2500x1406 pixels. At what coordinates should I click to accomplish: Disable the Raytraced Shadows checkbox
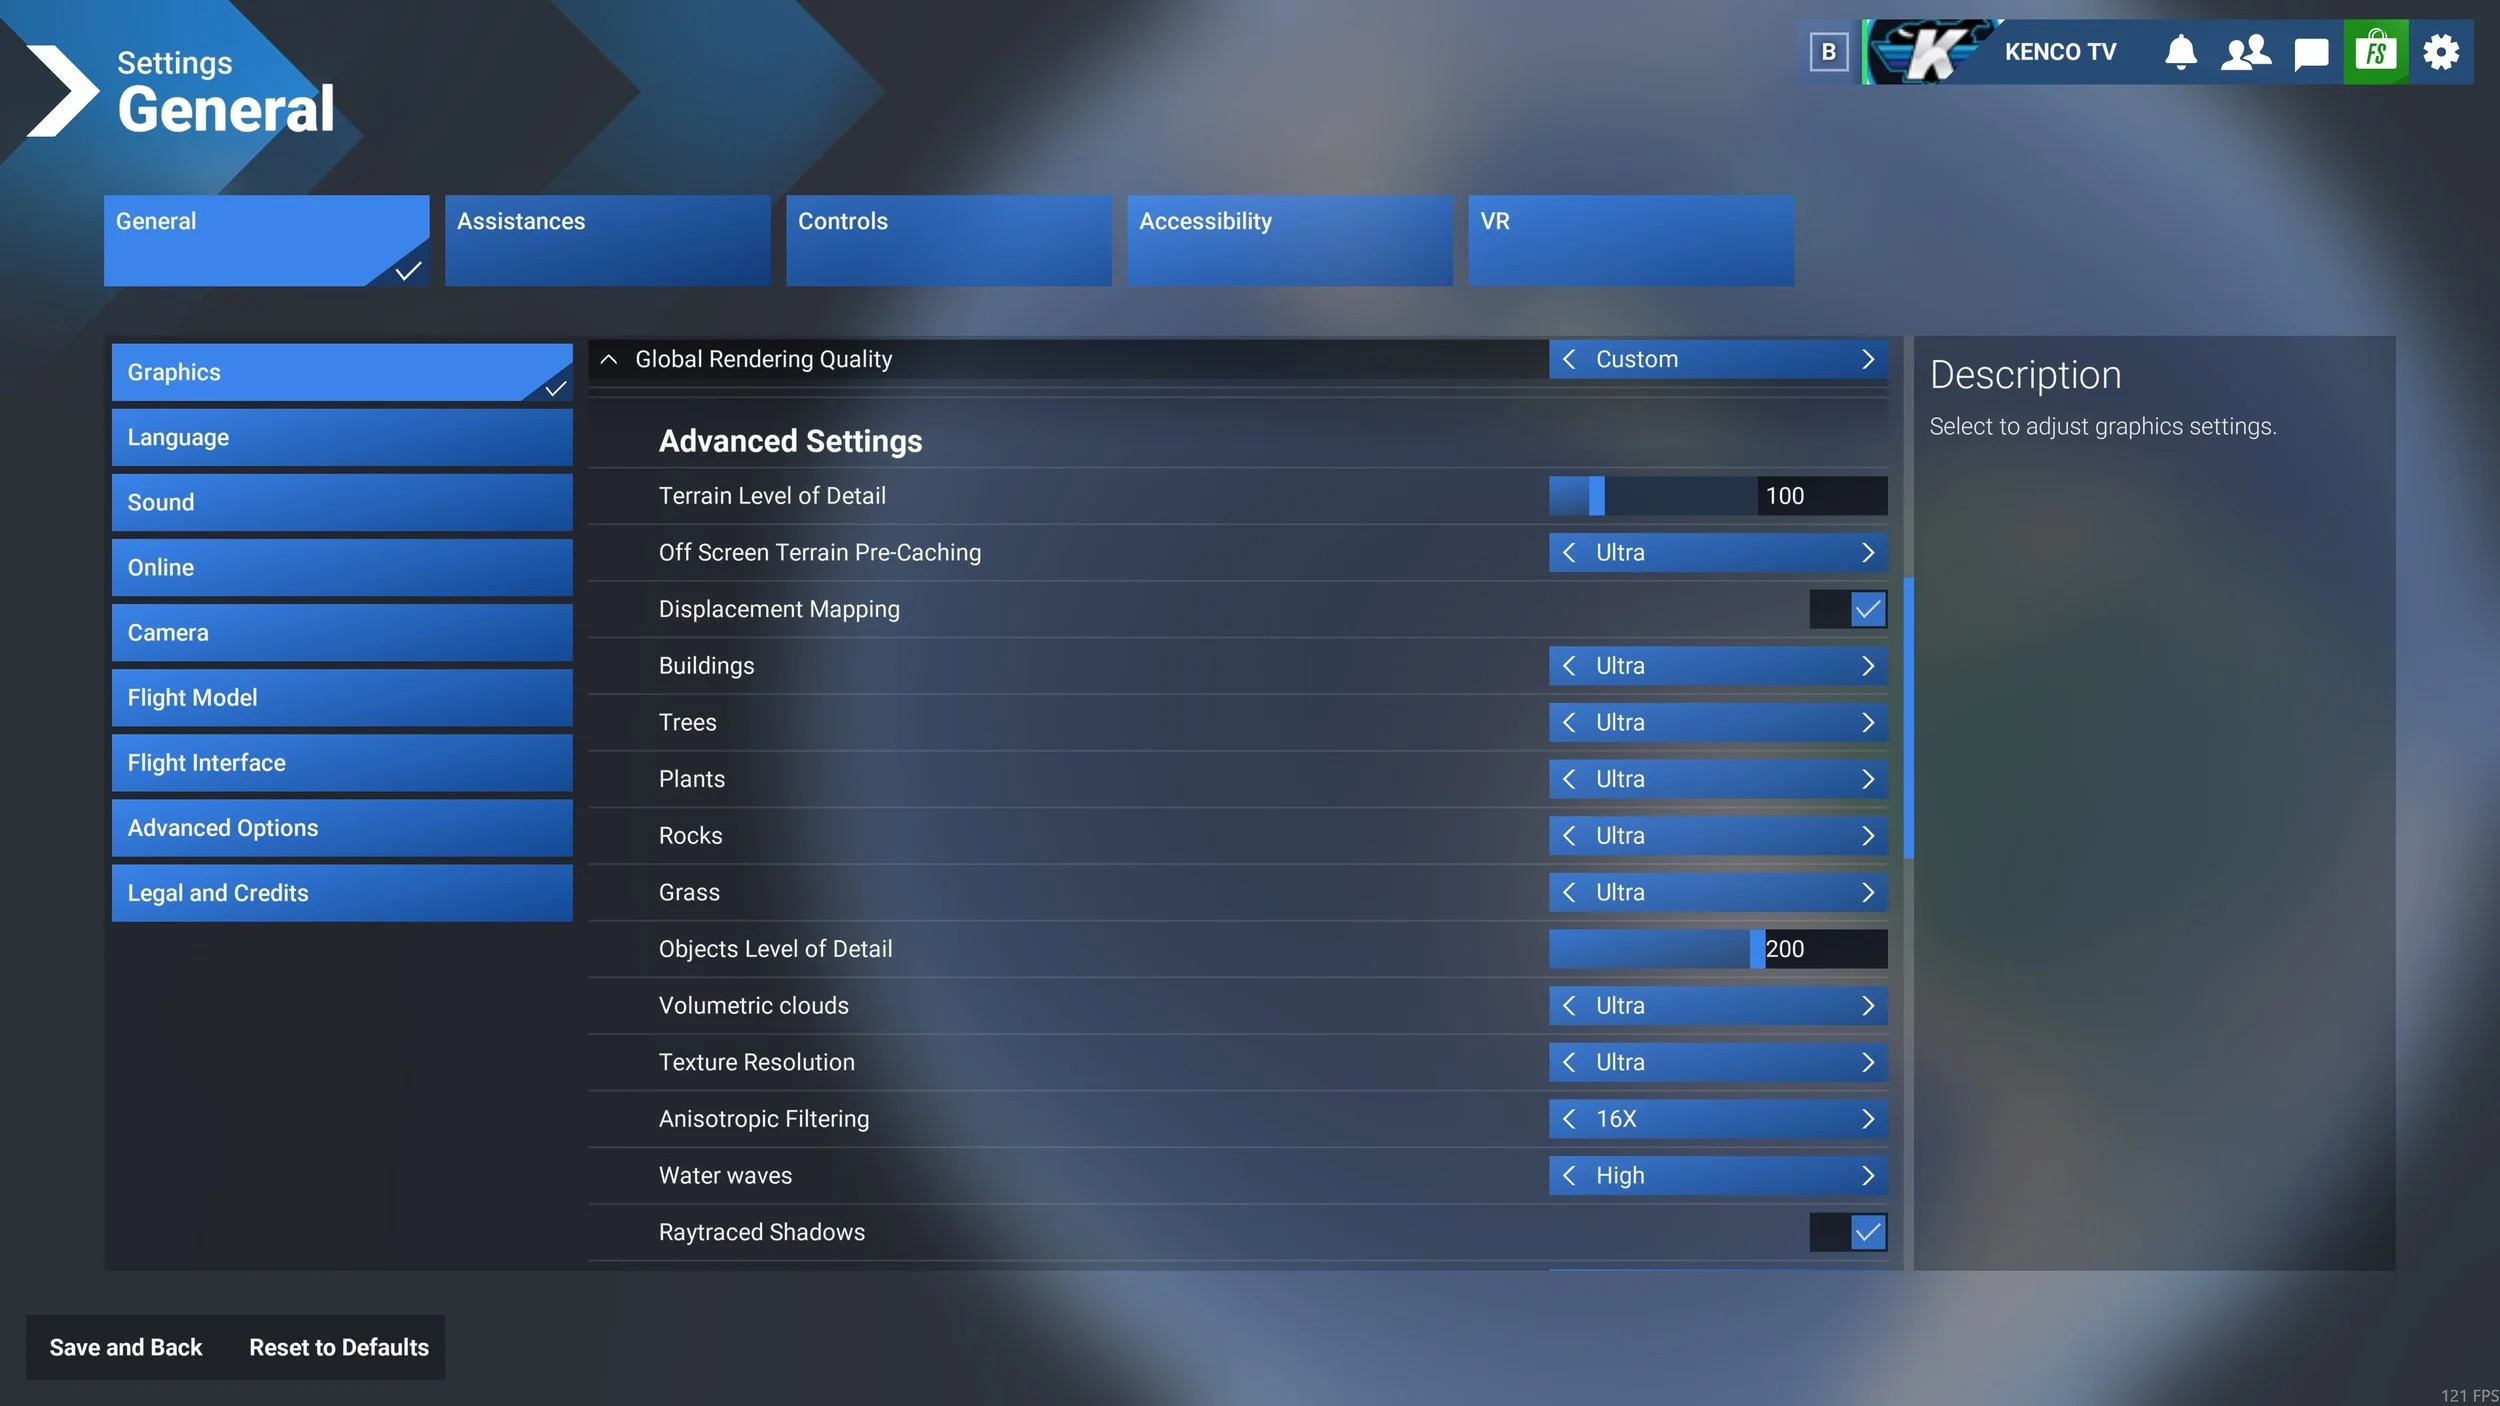coord(1865,1232)
